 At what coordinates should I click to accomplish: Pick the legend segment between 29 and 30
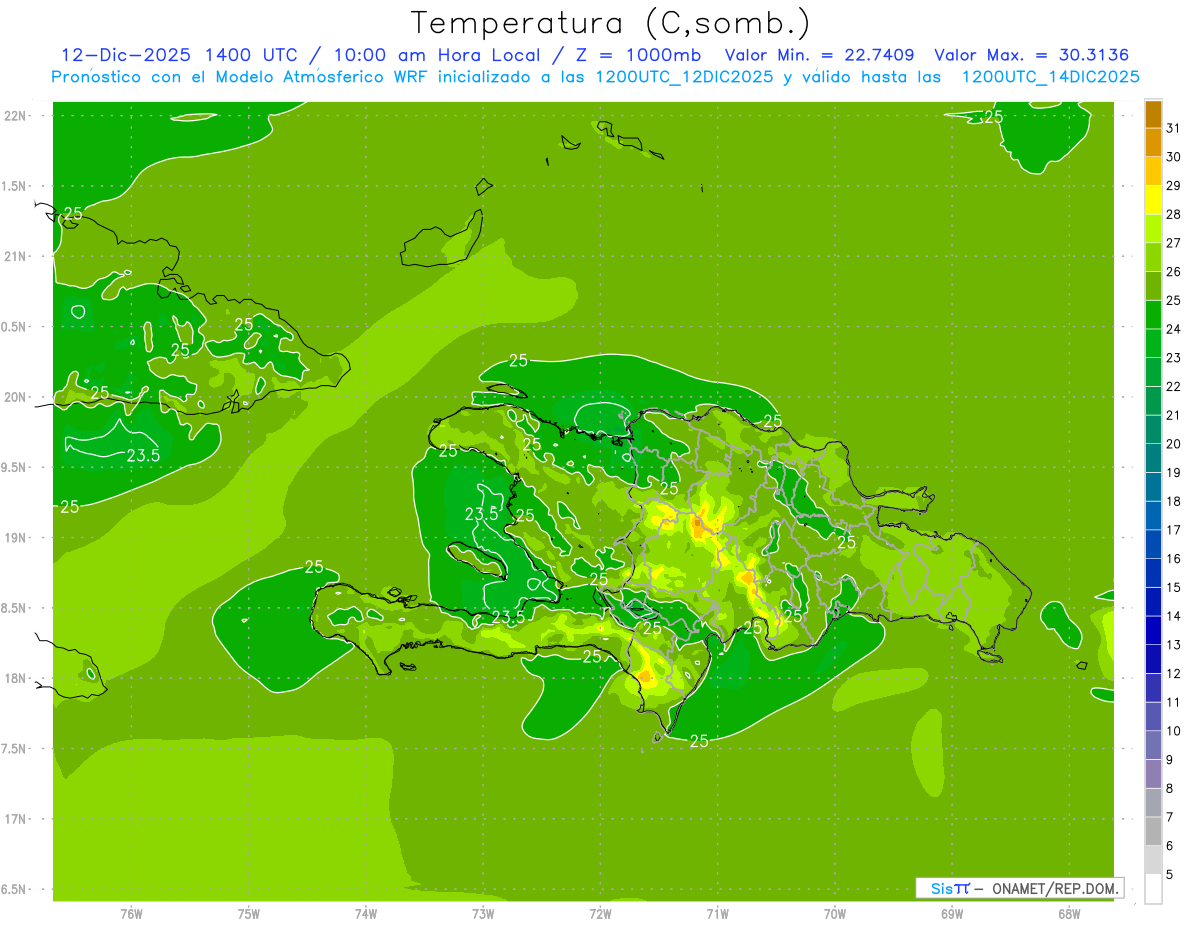pyautogui.click(x=1153, y=172)
